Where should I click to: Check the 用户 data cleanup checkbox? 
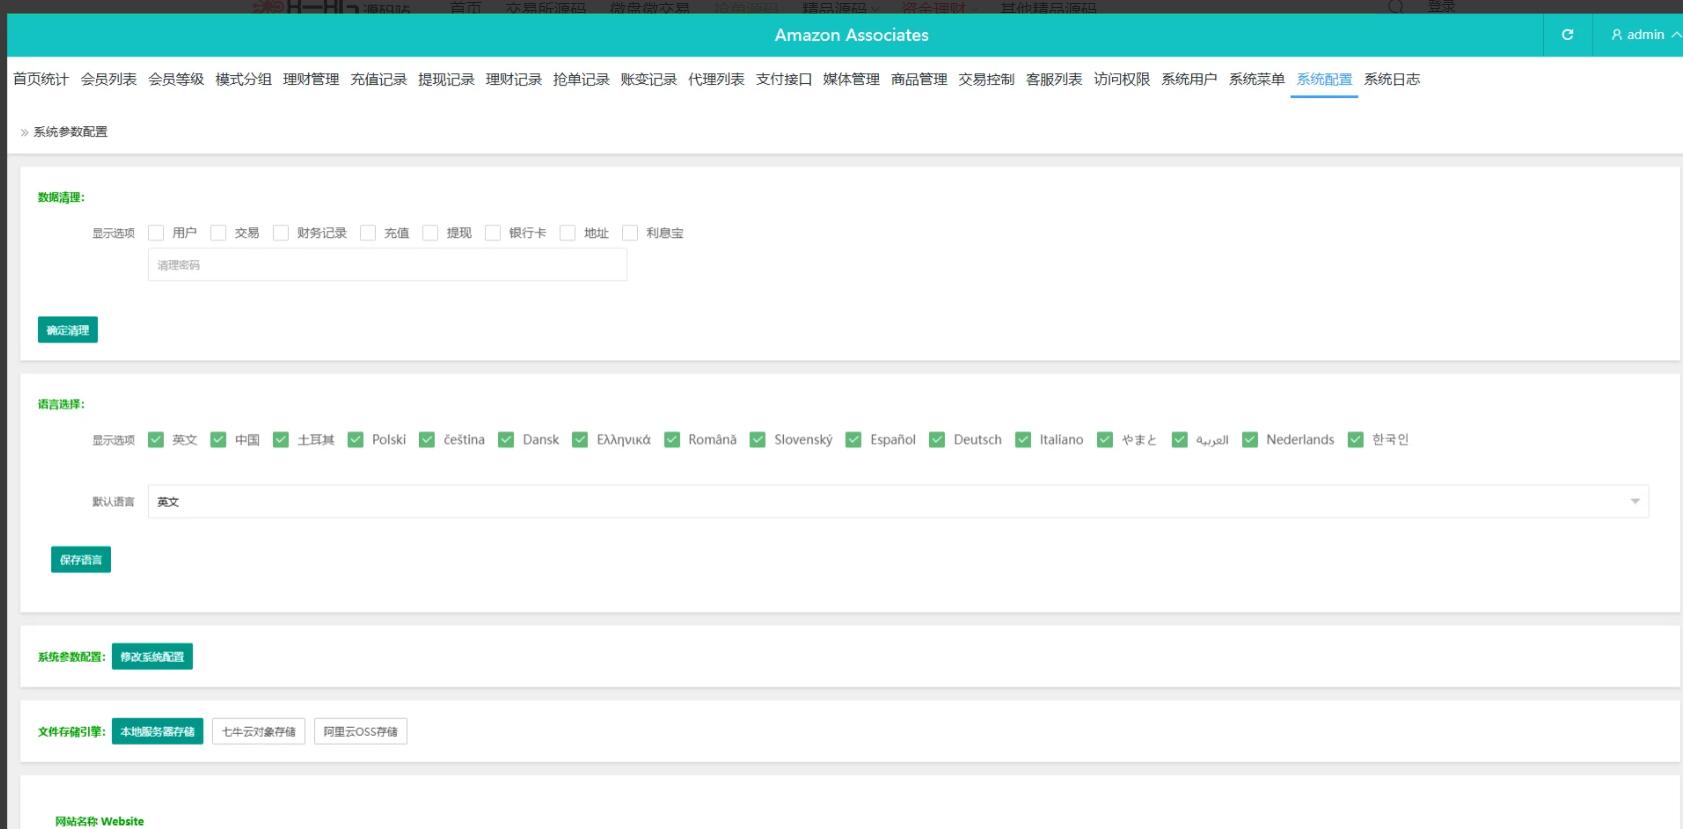(x=156, y=233)
